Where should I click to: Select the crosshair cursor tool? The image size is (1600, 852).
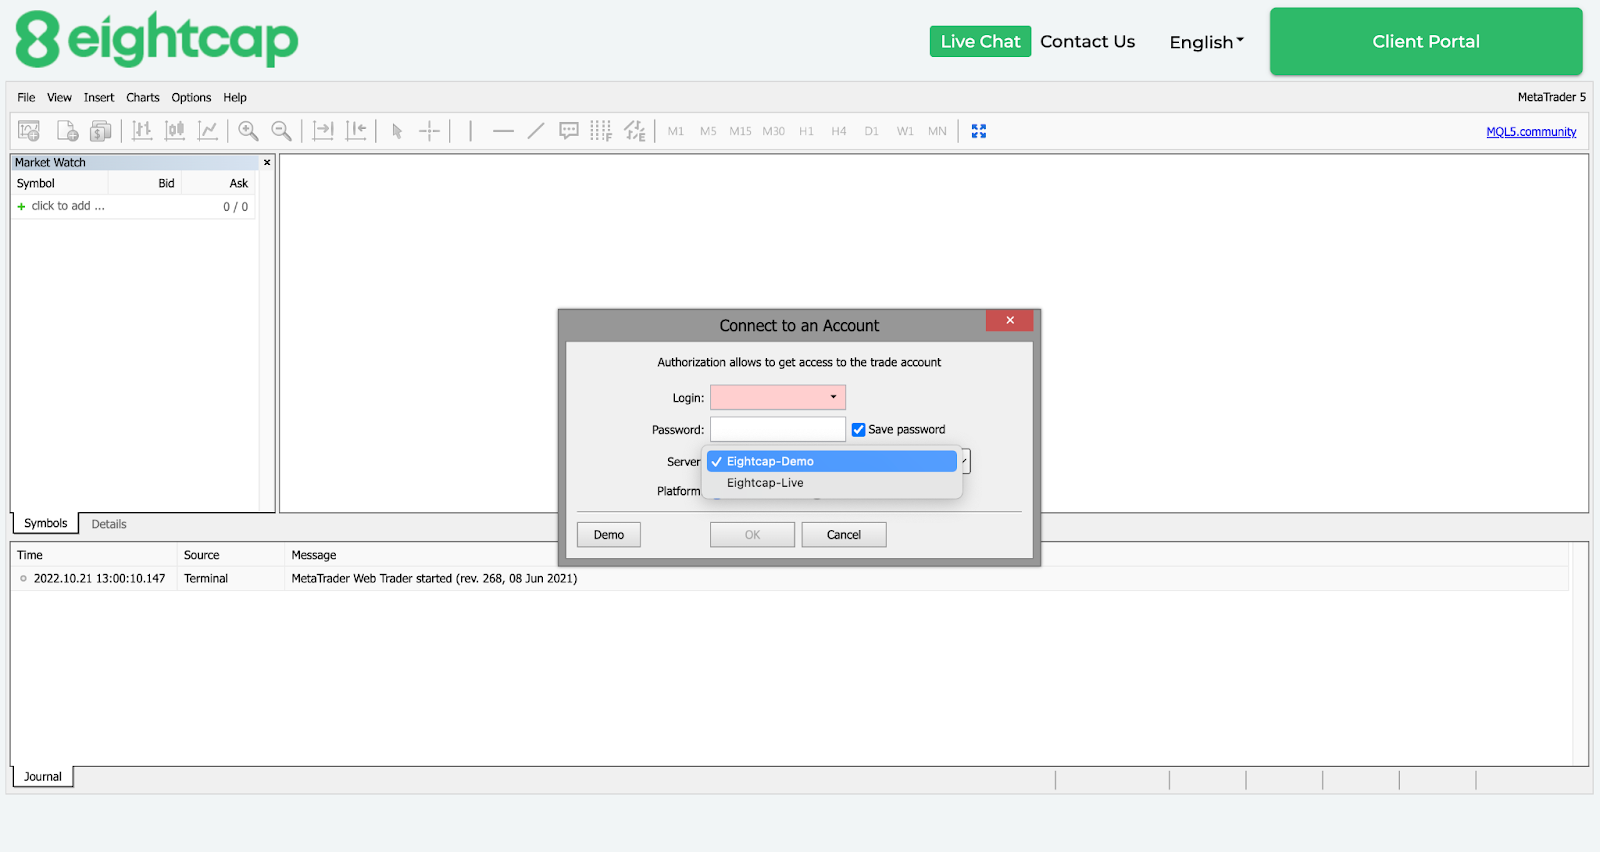pos(429,131)
